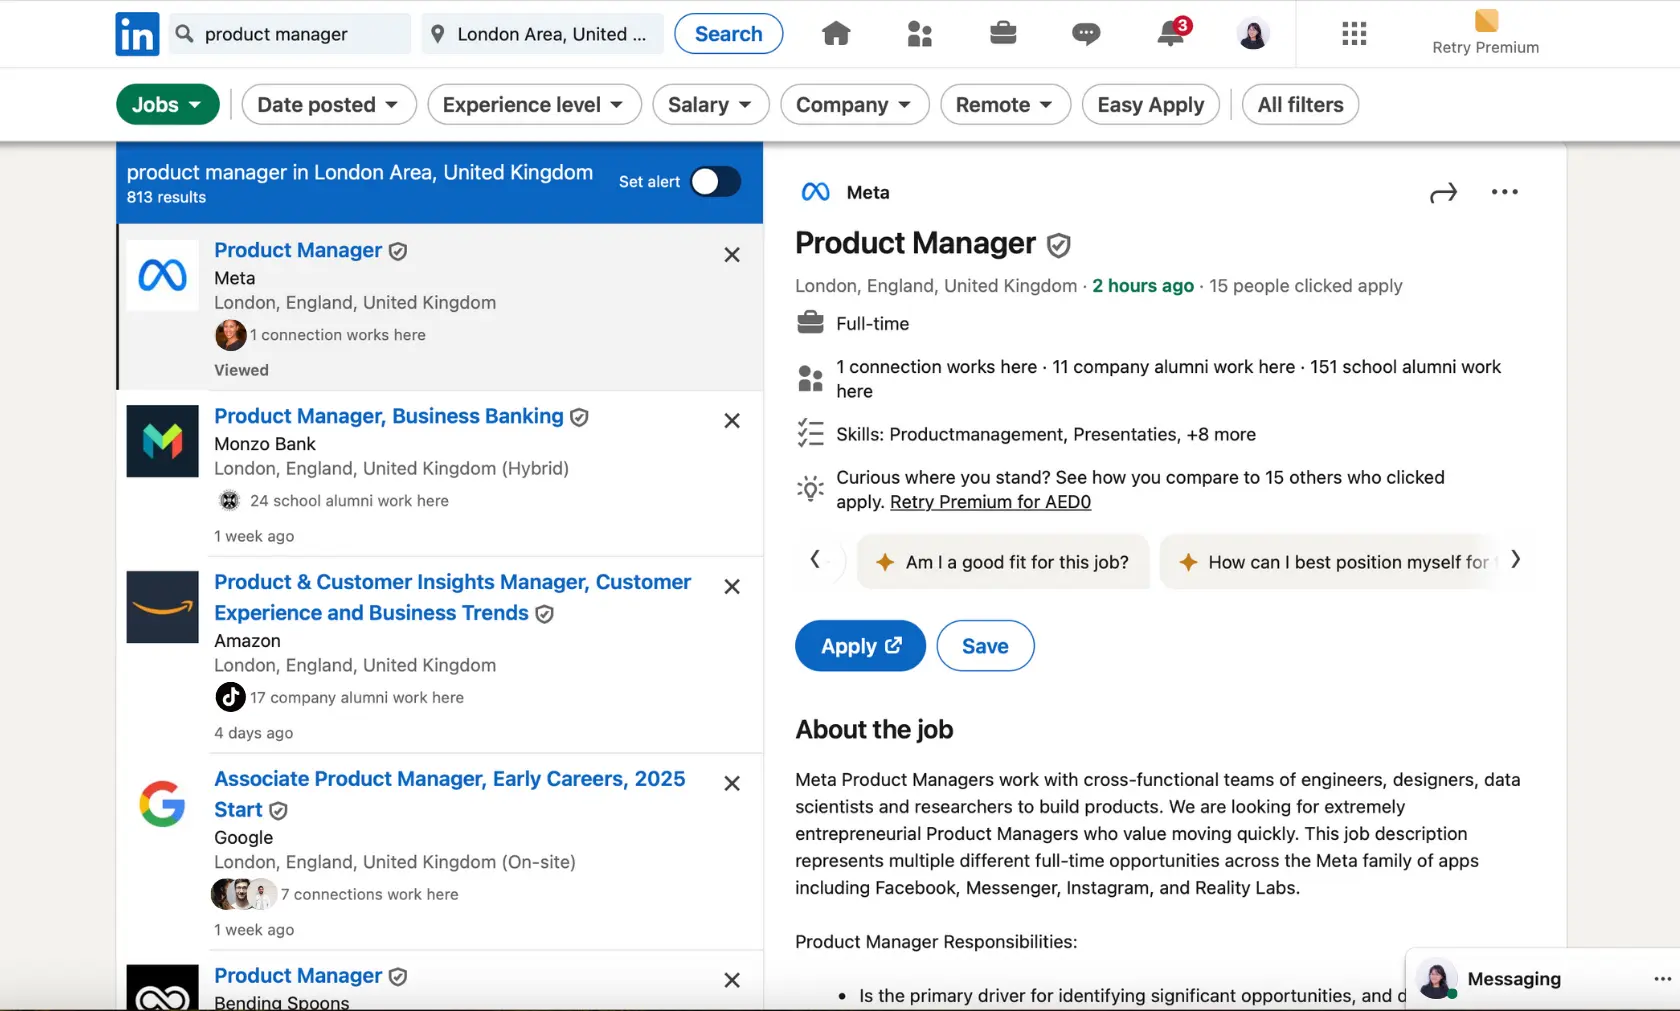Click '24 school alumni work here' text

click(x=349, y=500)
